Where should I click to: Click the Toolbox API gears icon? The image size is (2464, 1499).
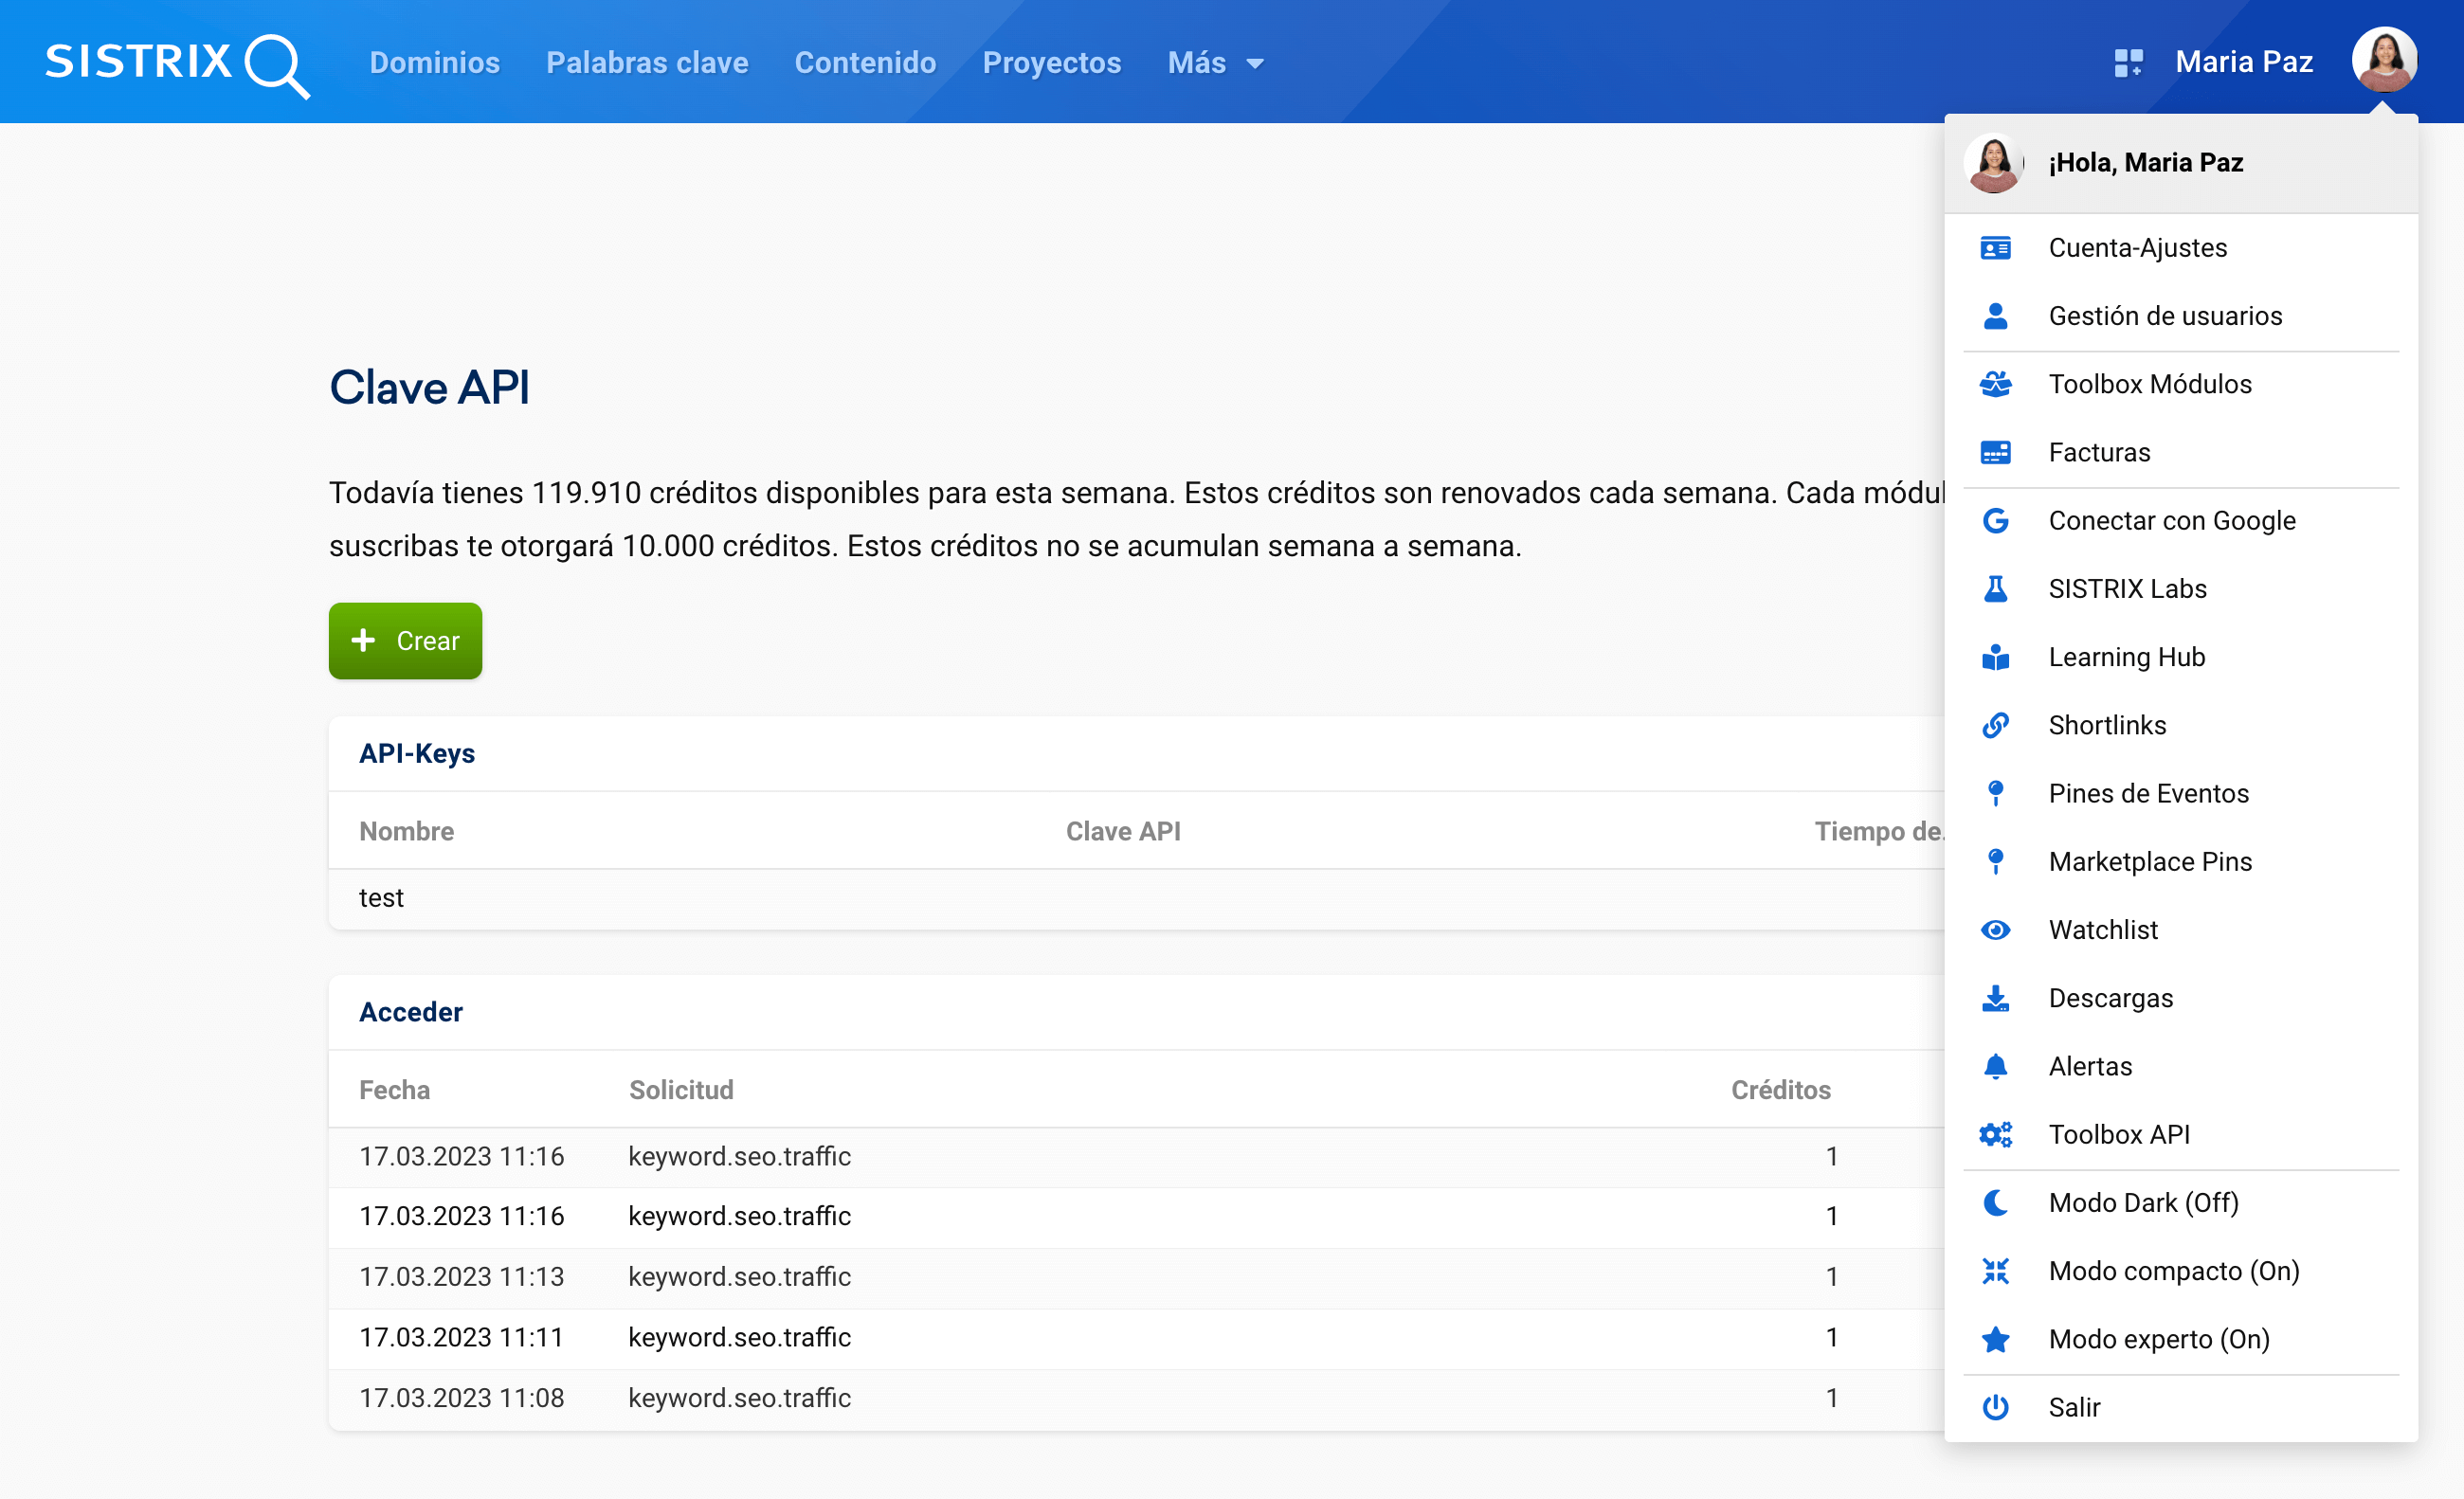tap(1995, 1134)
